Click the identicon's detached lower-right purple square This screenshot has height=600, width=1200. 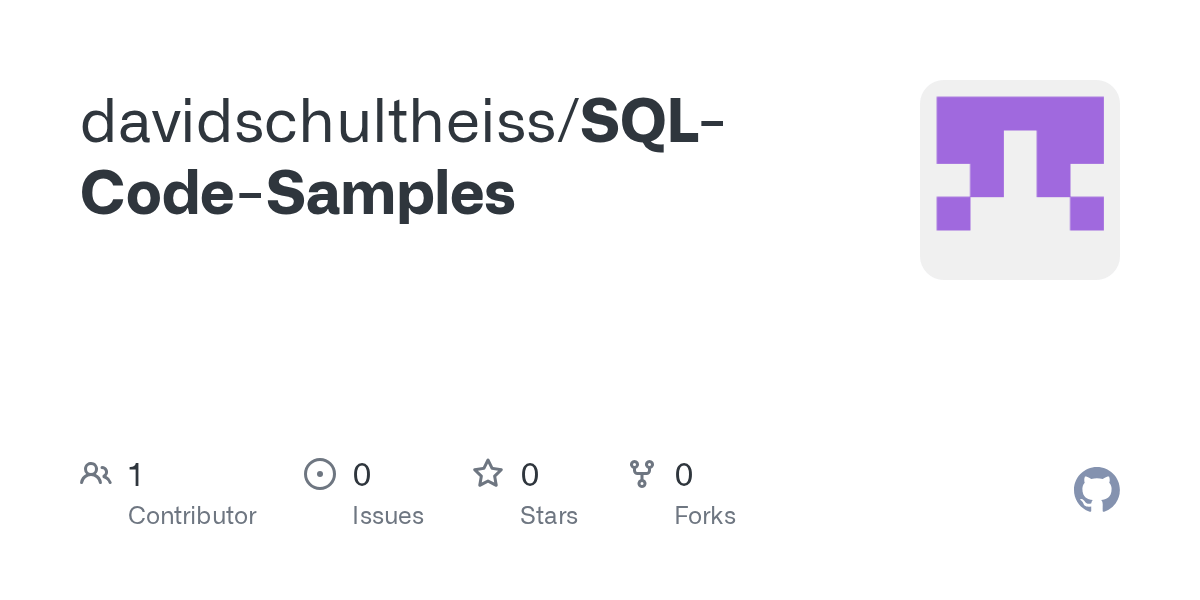pos(1087,213)
